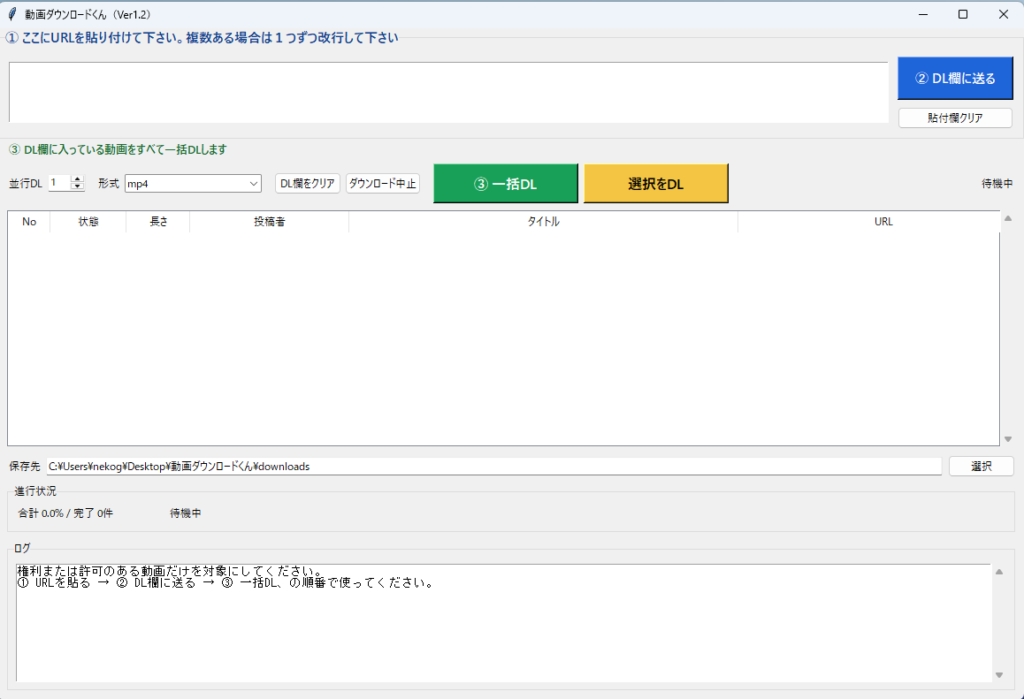The height and width of the screenshot is (699, 1024).
Task: Click the DL list scrollbar up arrow
Action: pyautogui.click(x=1008, y=218)
